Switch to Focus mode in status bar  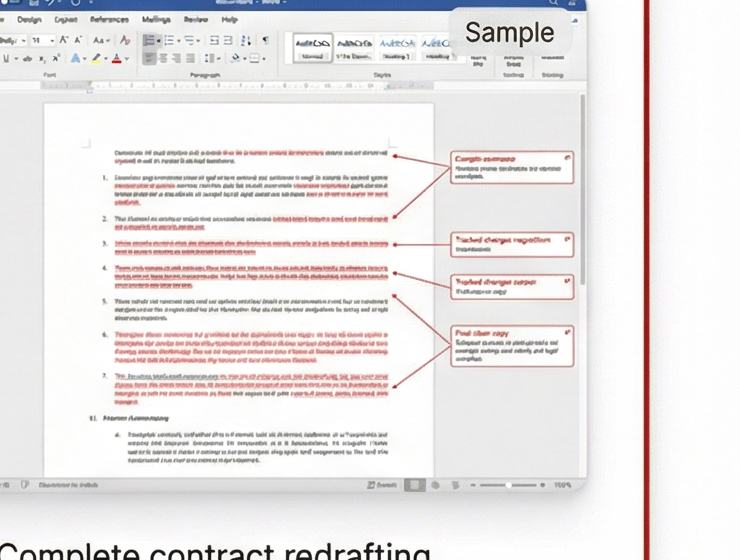[381, 485]
